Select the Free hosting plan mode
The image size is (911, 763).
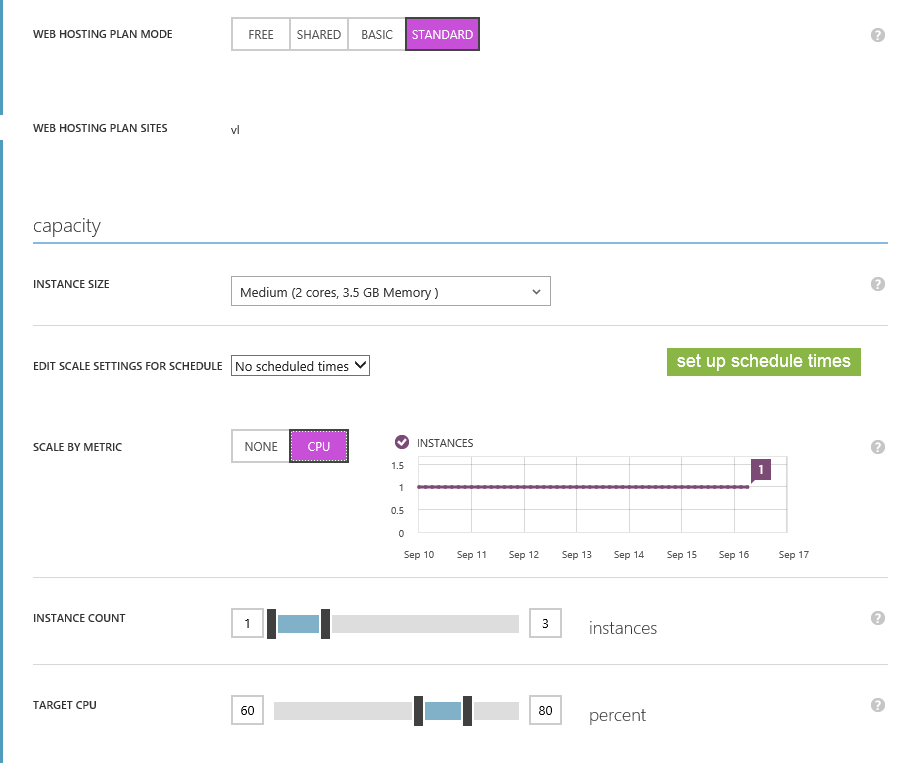[x=261, y=34]
